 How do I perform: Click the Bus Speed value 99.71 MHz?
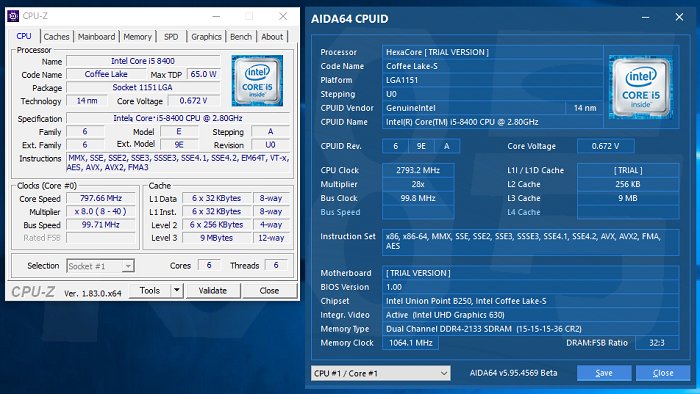click(101, 224)
